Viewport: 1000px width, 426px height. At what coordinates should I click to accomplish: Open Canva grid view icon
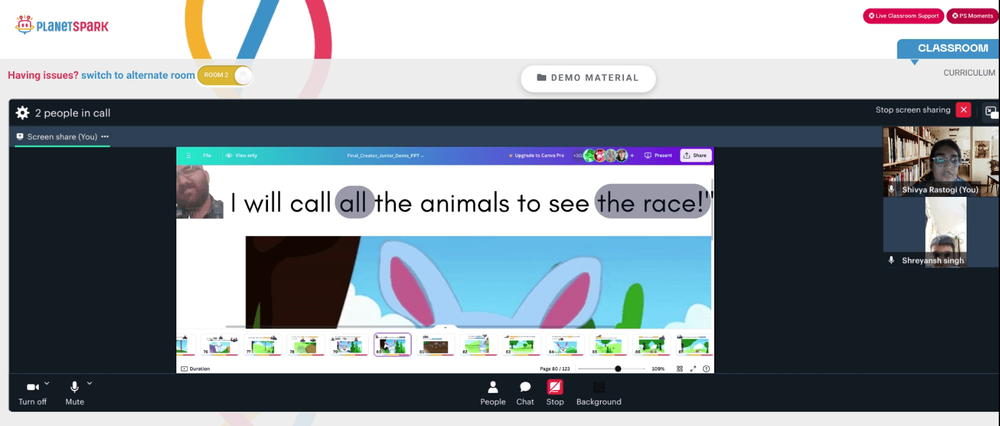tap(680, 369)
